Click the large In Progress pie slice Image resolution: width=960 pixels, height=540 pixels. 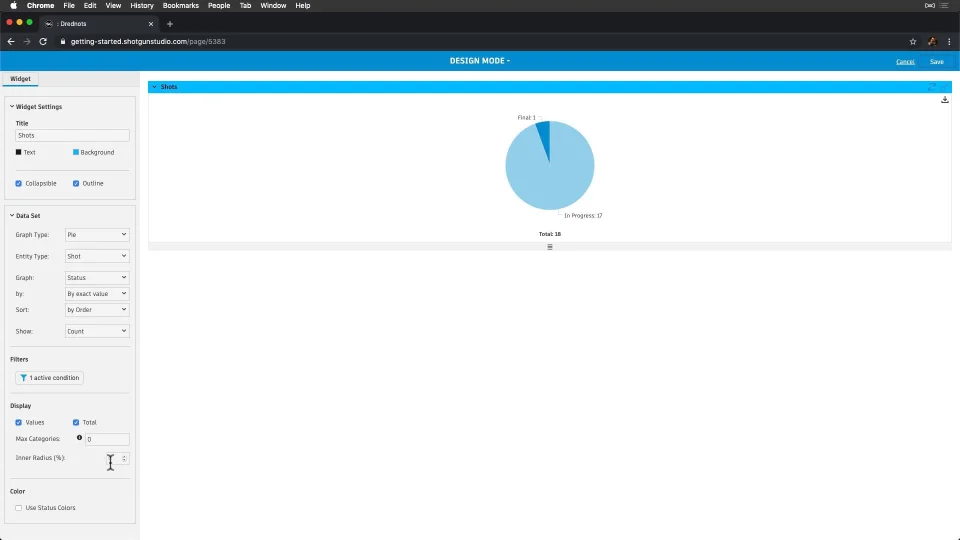click(550, 178)
